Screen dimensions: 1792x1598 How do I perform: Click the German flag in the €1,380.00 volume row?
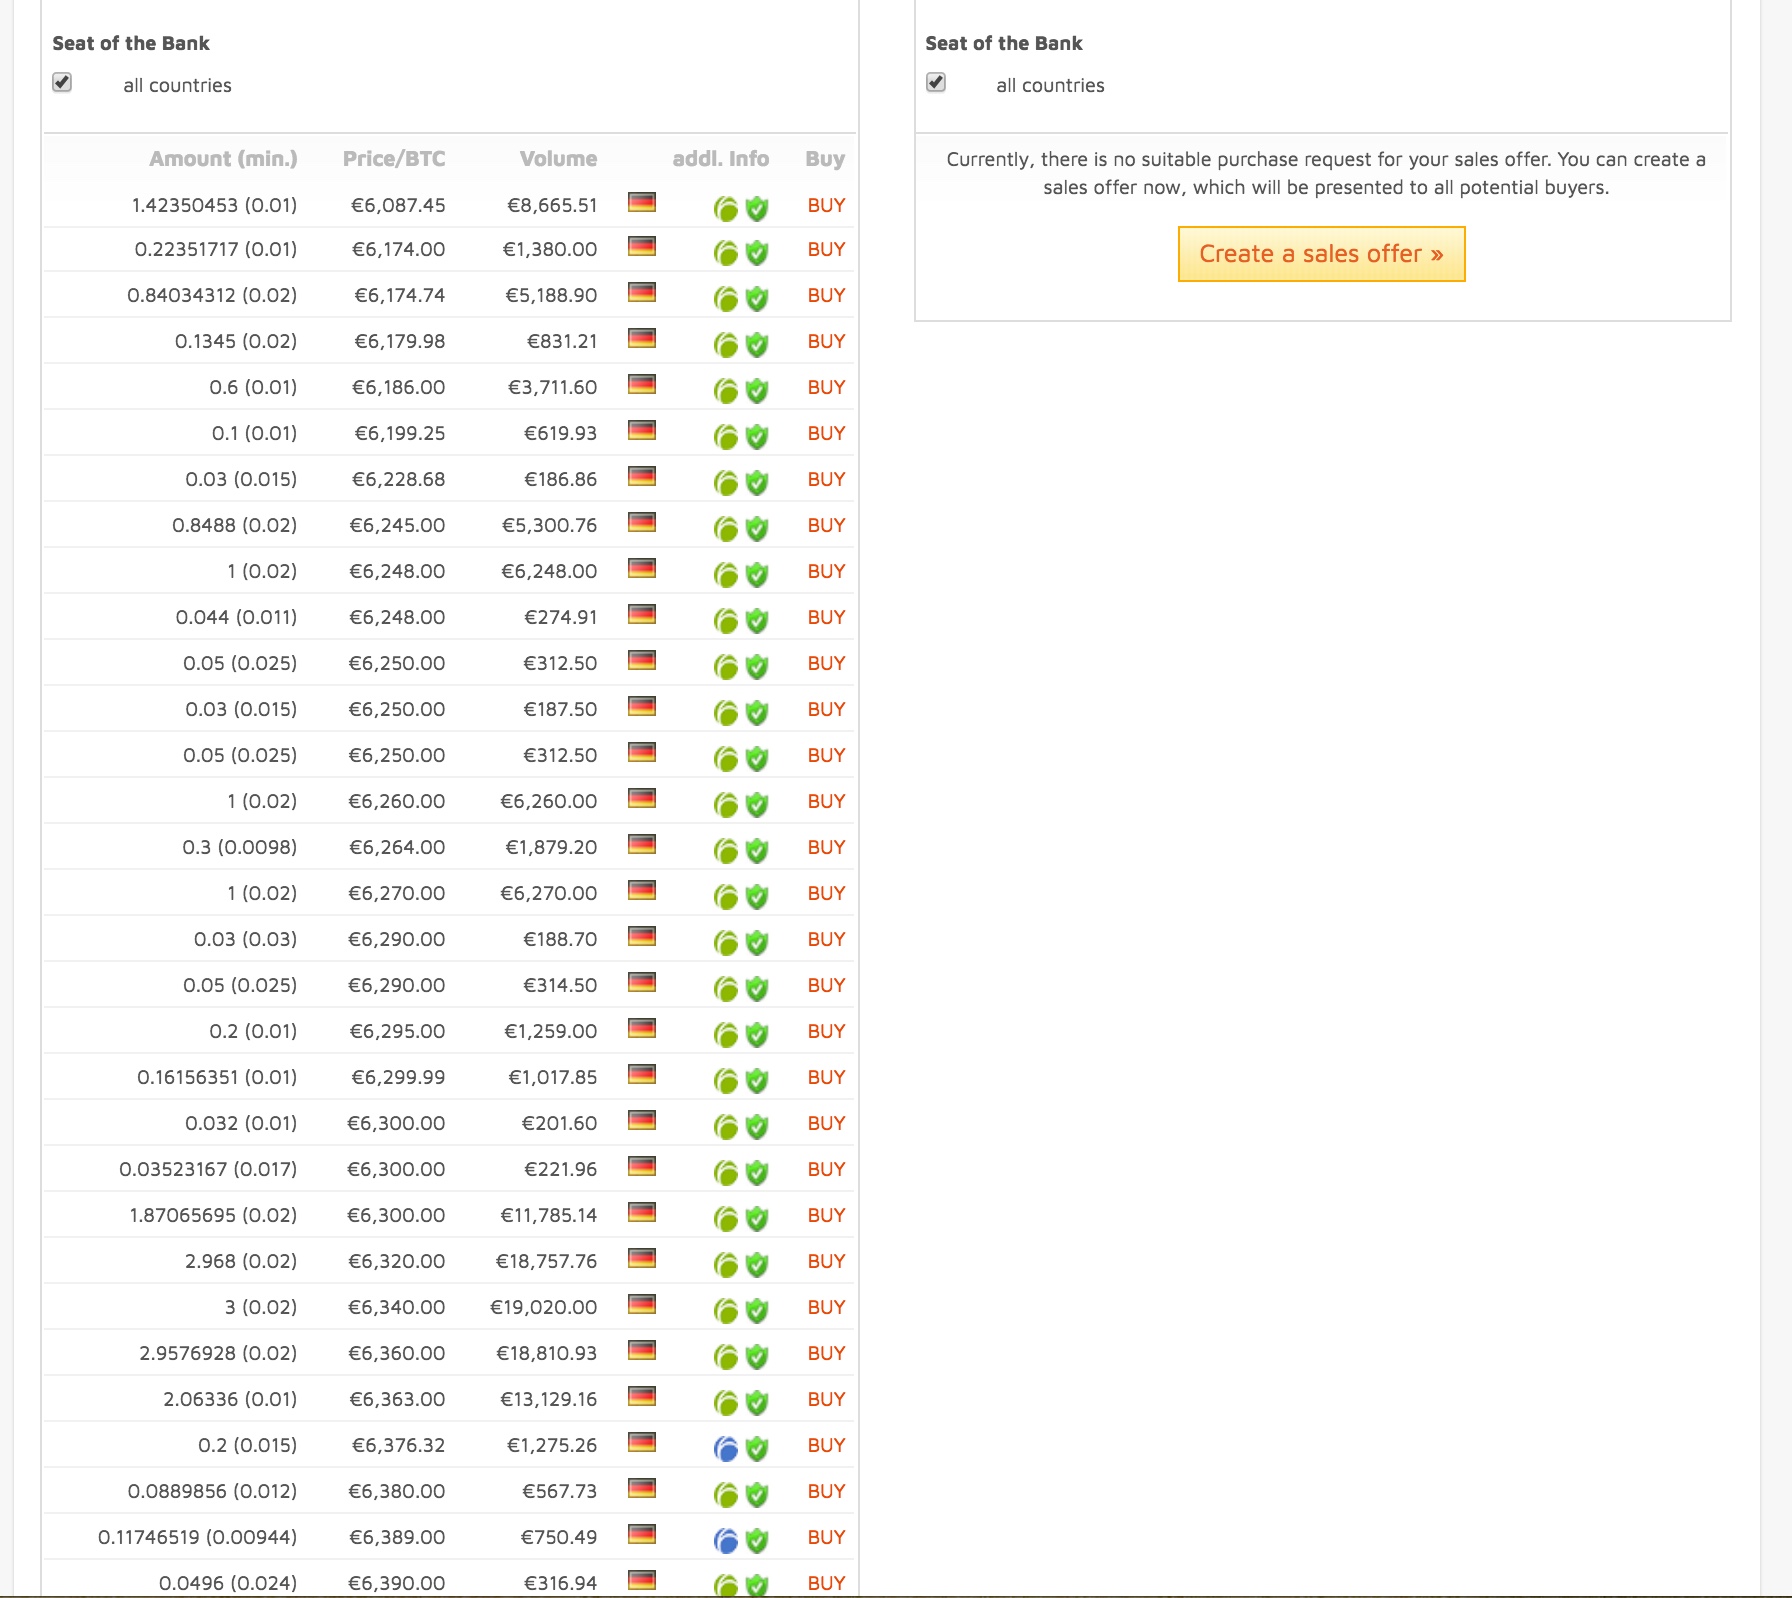(x=642, y=247)
